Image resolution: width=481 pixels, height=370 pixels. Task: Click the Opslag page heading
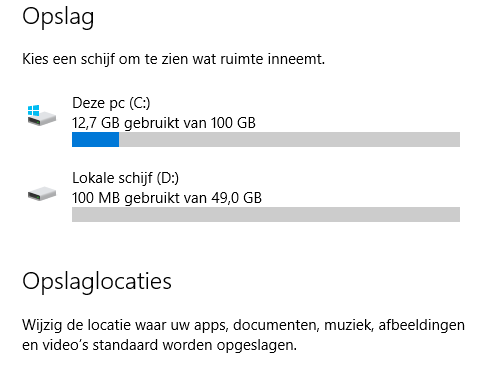pyautogui.click(x=58, y=17)
